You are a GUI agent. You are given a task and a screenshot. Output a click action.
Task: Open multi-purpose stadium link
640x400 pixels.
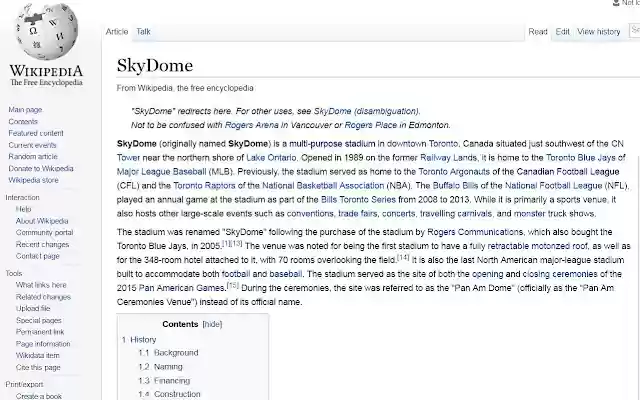click(x=332, y=144)
